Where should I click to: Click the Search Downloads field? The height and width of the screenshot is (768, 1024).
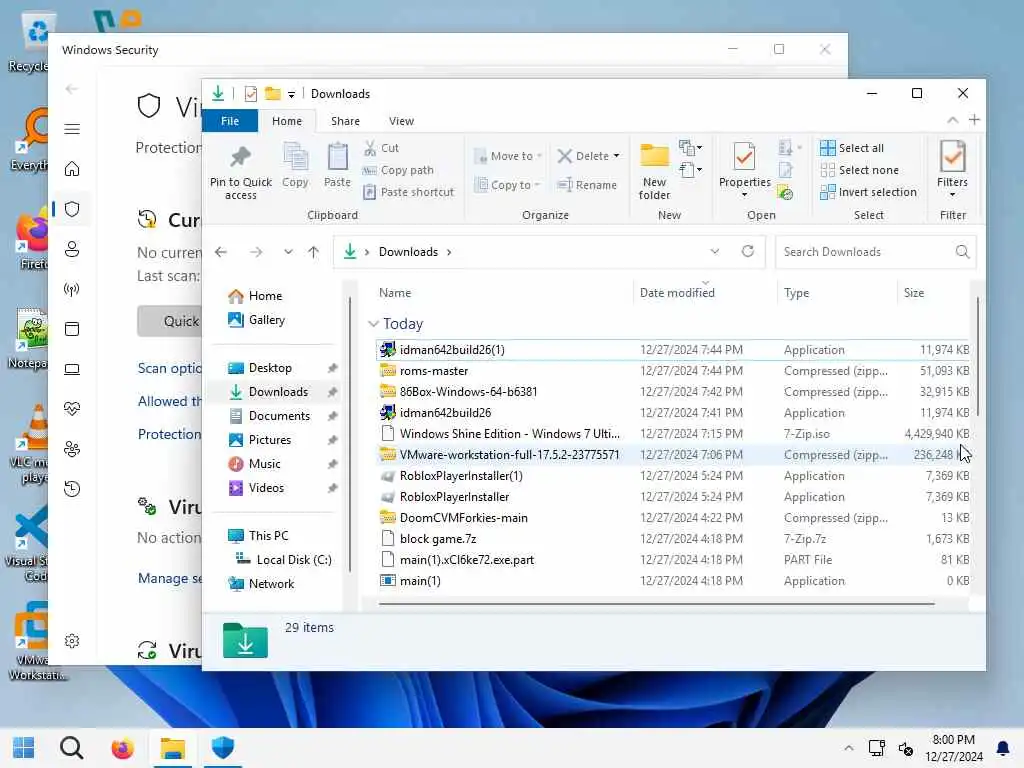coord(875,252)
